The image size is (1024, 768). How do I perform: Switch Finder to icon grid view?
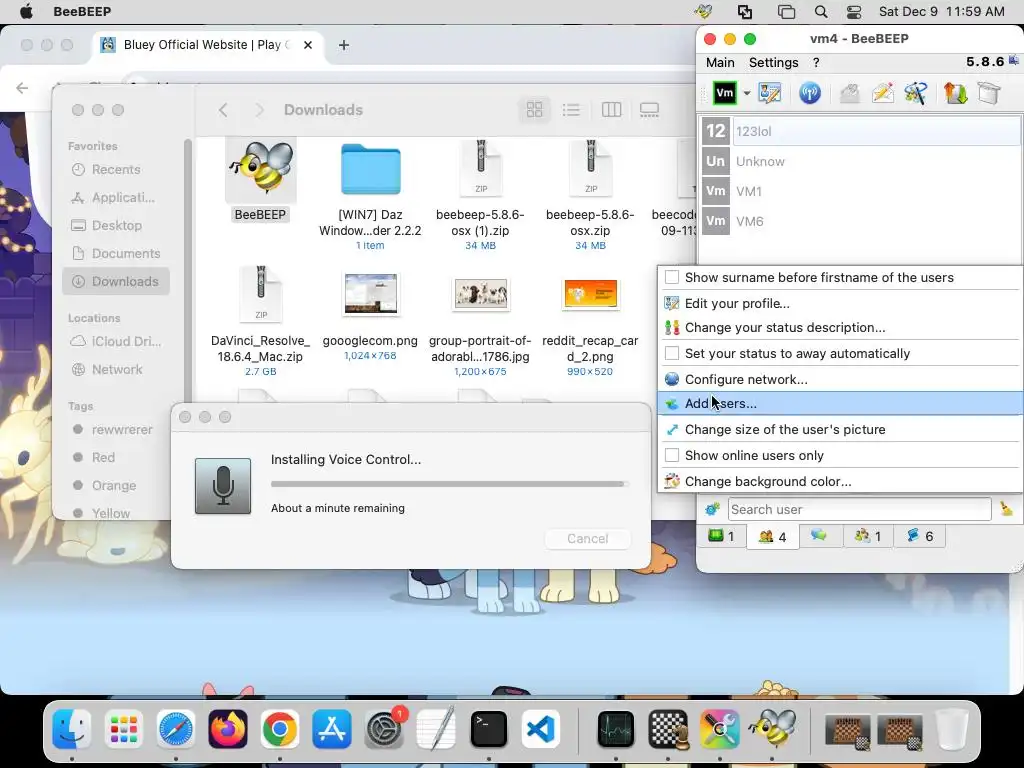534,110
